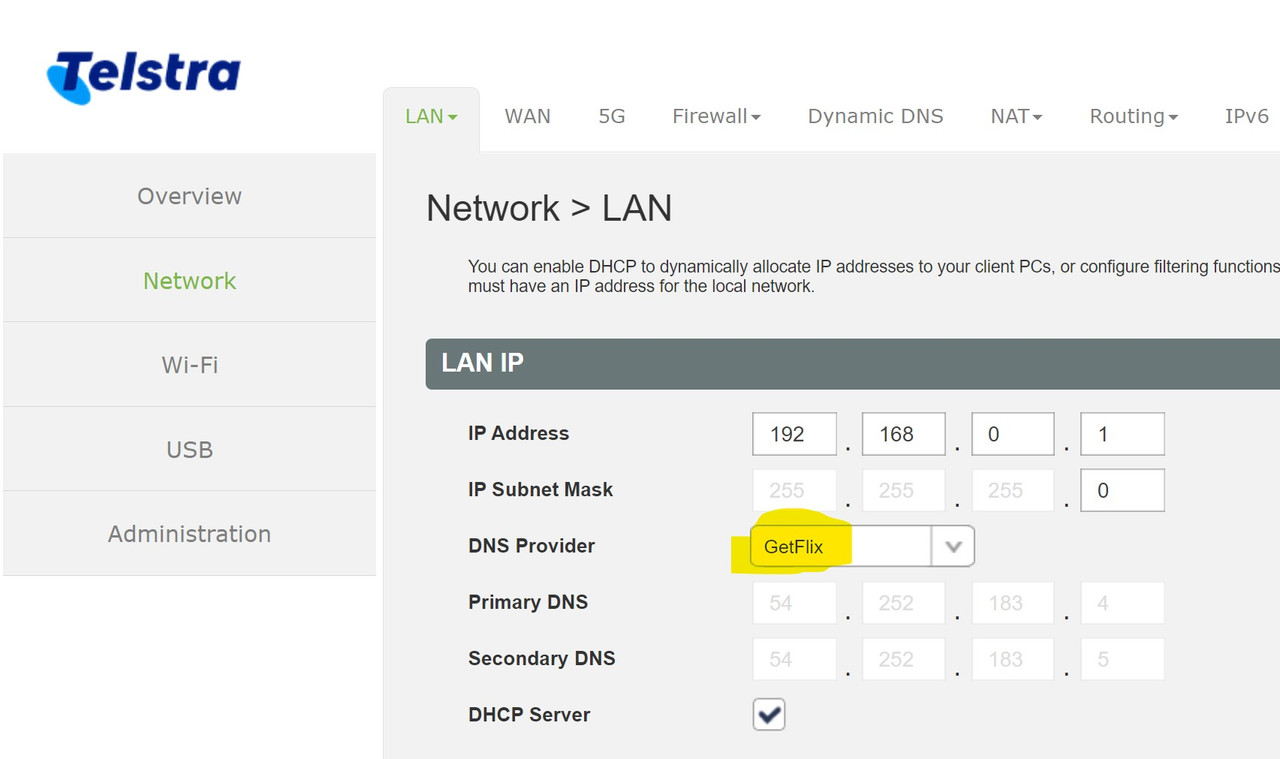Open Wi-Fi settings in the sidebar
Viewport: 1280px width, 759px height.
(190, 365)
